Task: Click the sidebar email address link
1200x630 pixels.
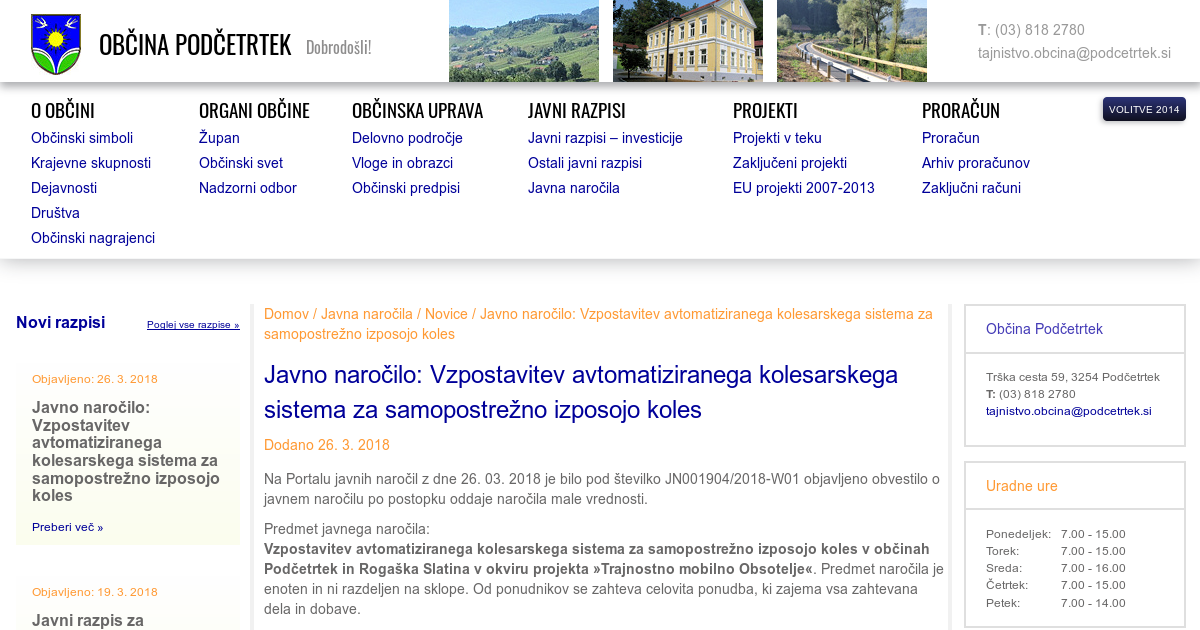Action: [1068, 411]
